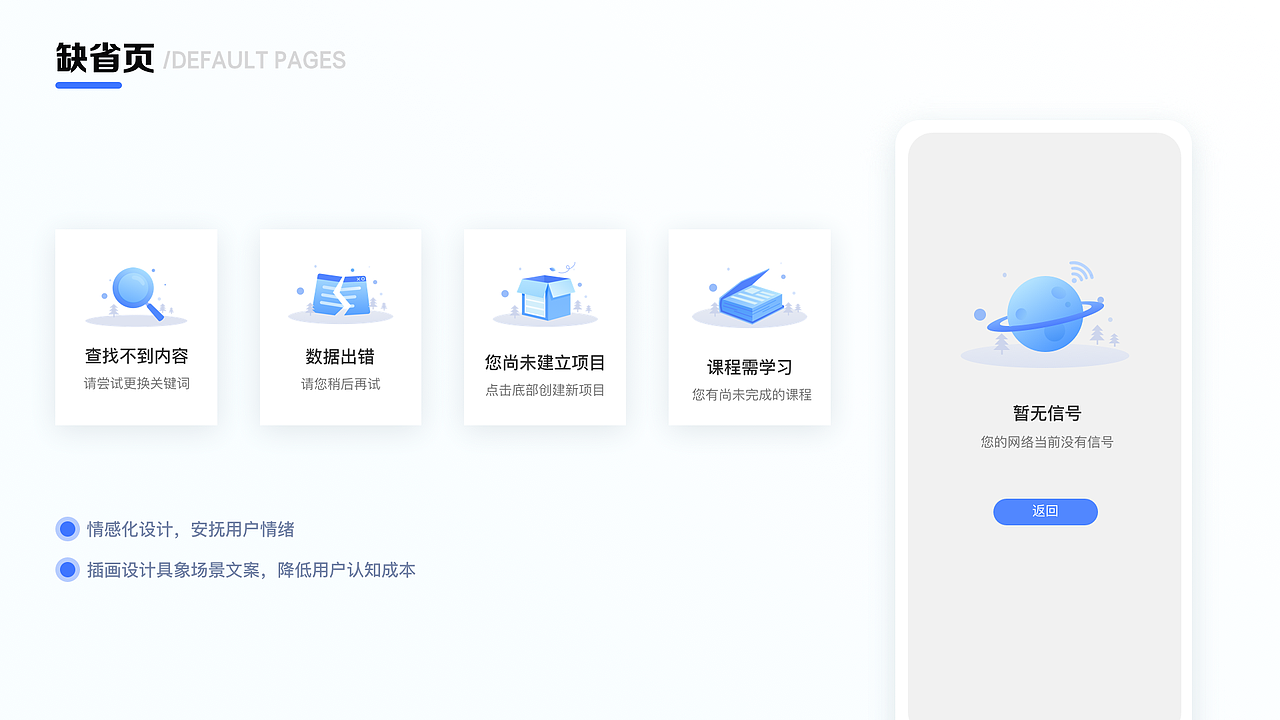
Task: Click the 请尝试更换关键词 subtitle
Action: click(x=137, y=384)
